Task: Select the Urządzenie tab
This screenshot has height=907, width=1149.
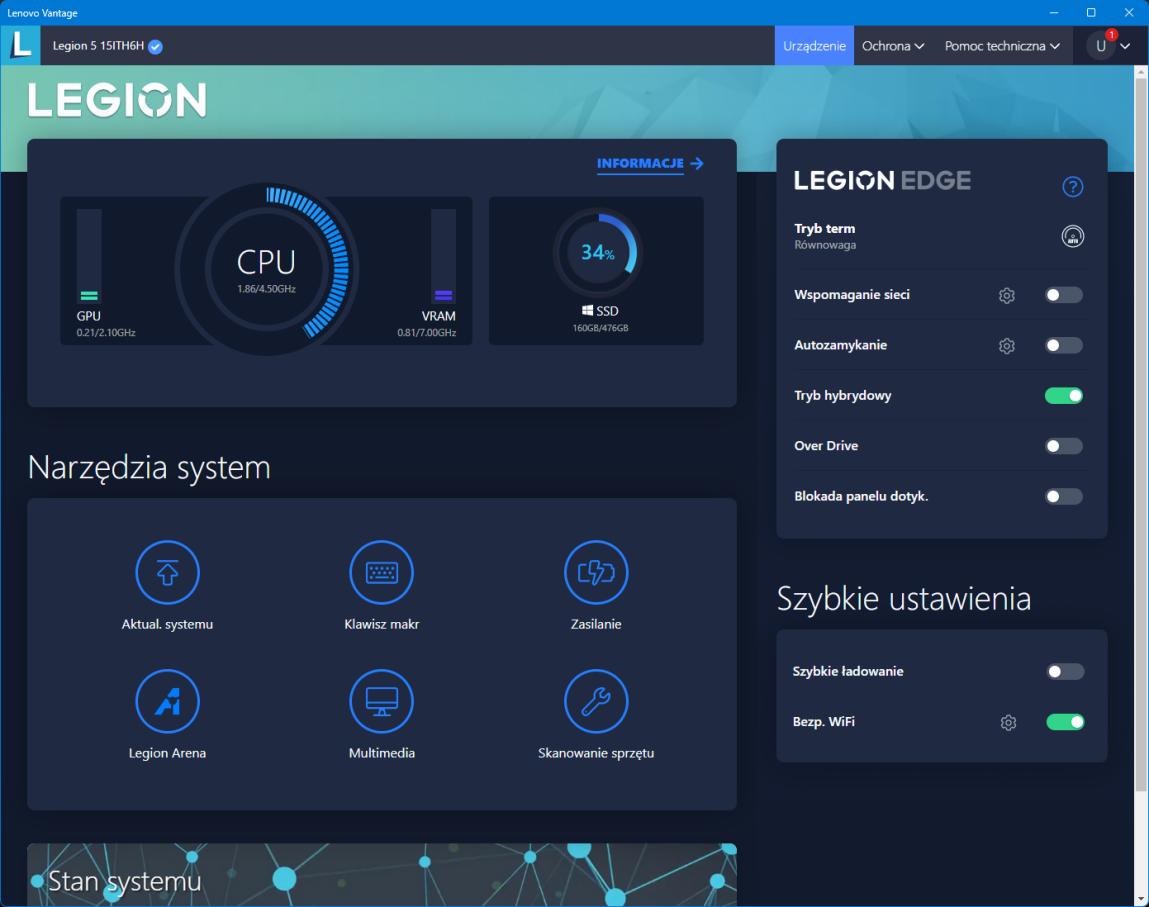Action: pyautogui.click(x=814, y=46)
